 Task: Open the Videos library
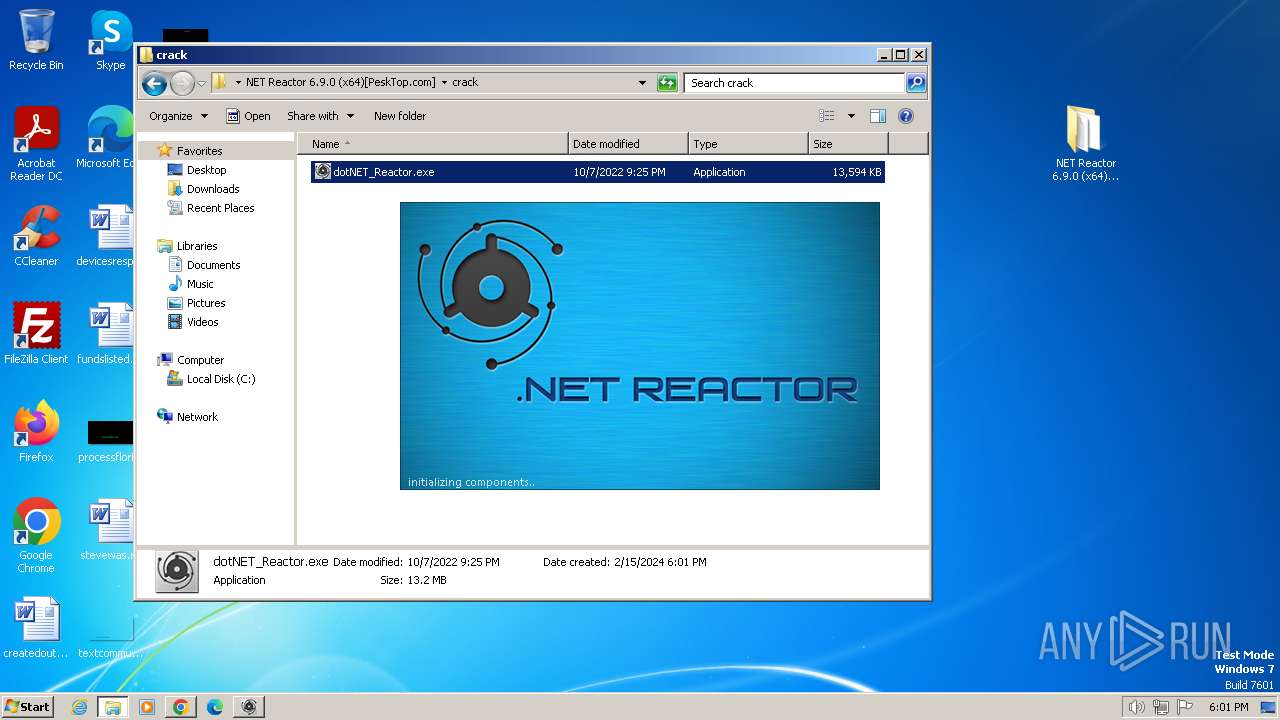[202, 322]
